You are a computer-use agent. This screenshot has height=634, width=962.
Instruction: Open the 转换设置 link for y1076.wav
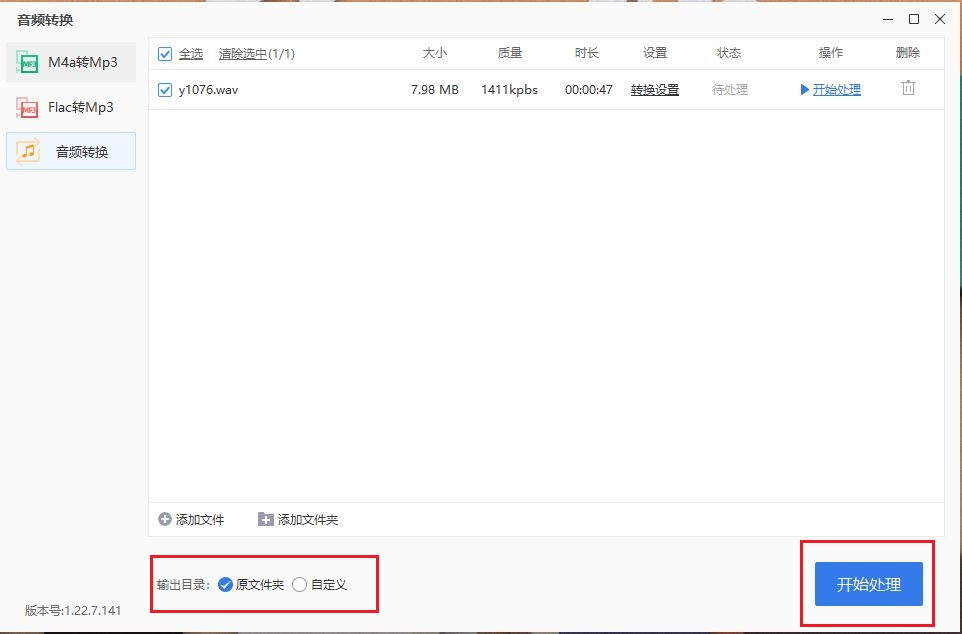654,90
